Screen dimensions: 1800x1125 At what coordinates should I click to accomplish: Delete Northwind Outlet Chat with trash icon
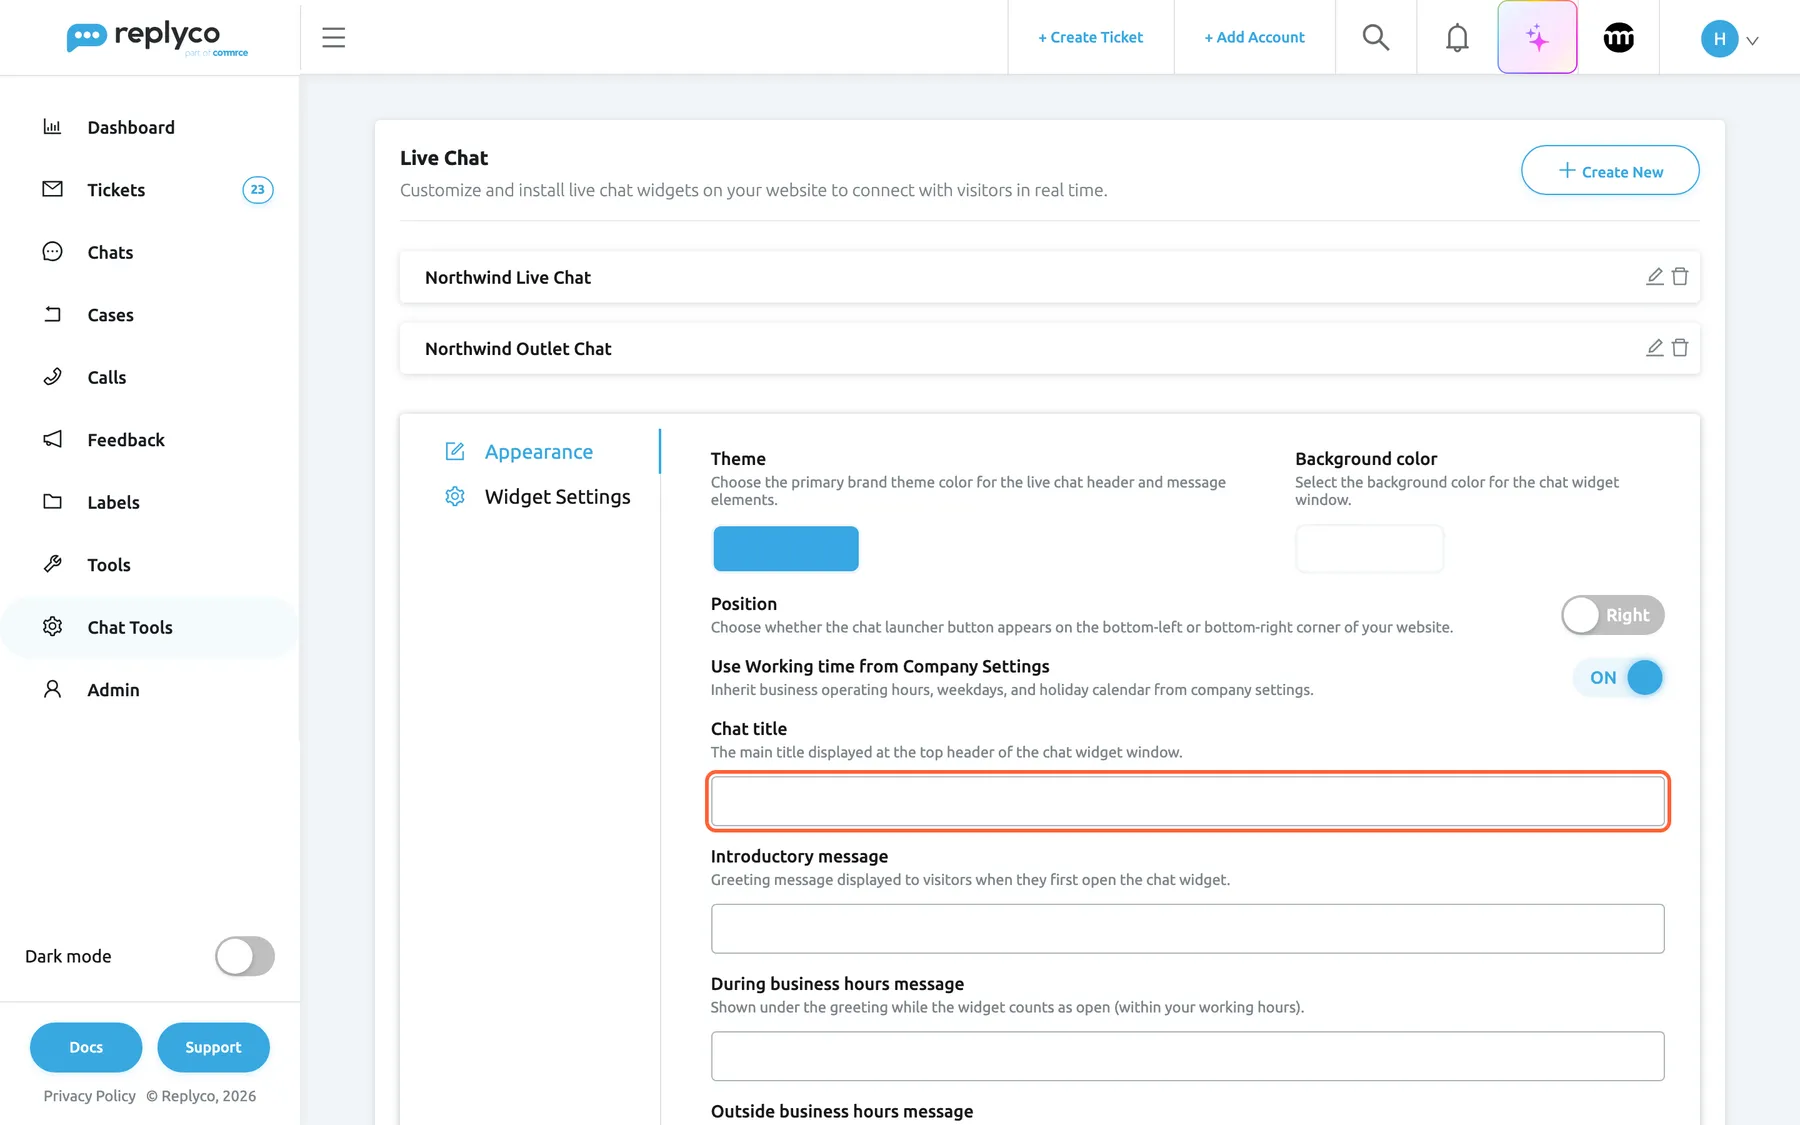coord(1680,347)
